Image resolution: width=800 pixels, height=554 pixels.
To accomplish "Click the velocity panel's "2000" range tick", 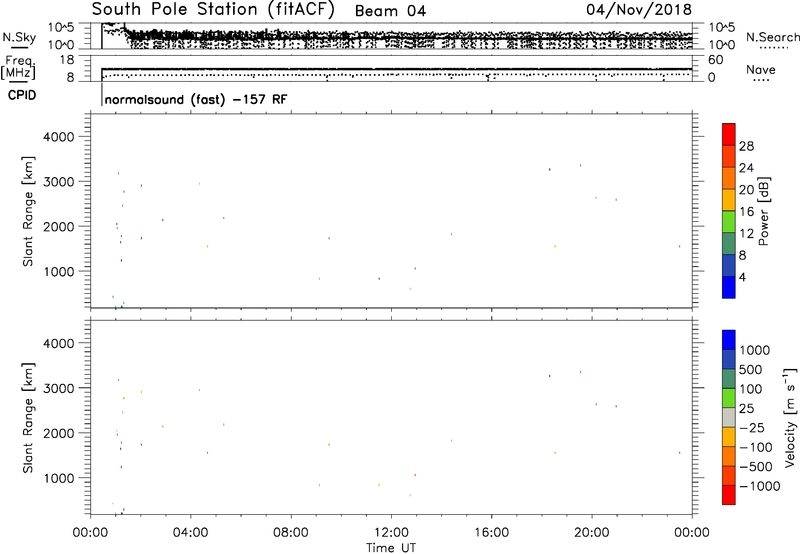I will pos(58,433).
